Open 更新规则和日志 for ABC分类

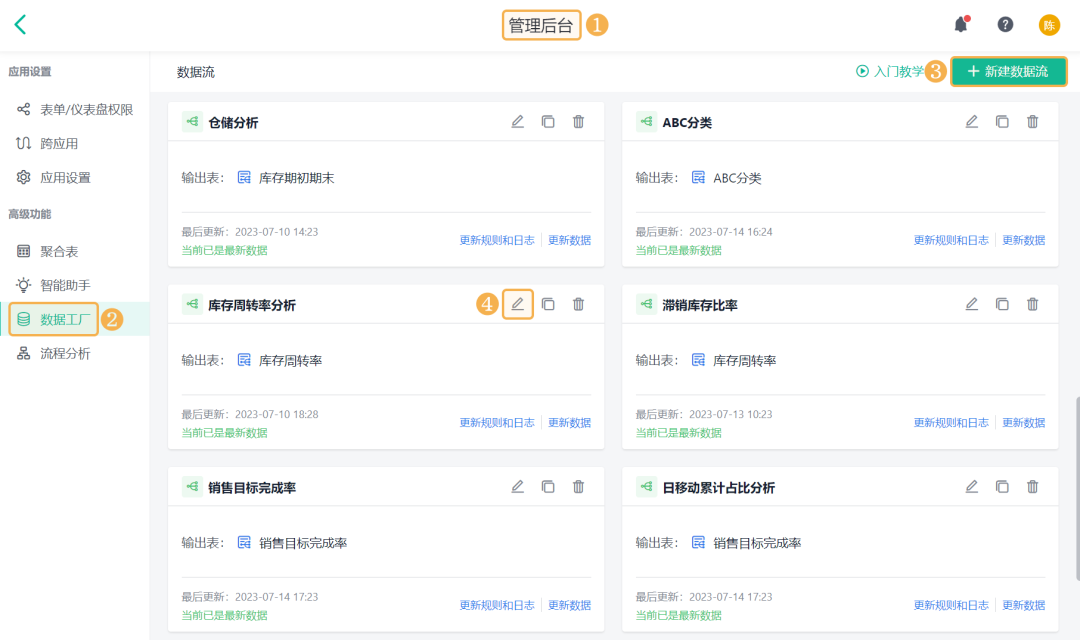pos(951,240)
